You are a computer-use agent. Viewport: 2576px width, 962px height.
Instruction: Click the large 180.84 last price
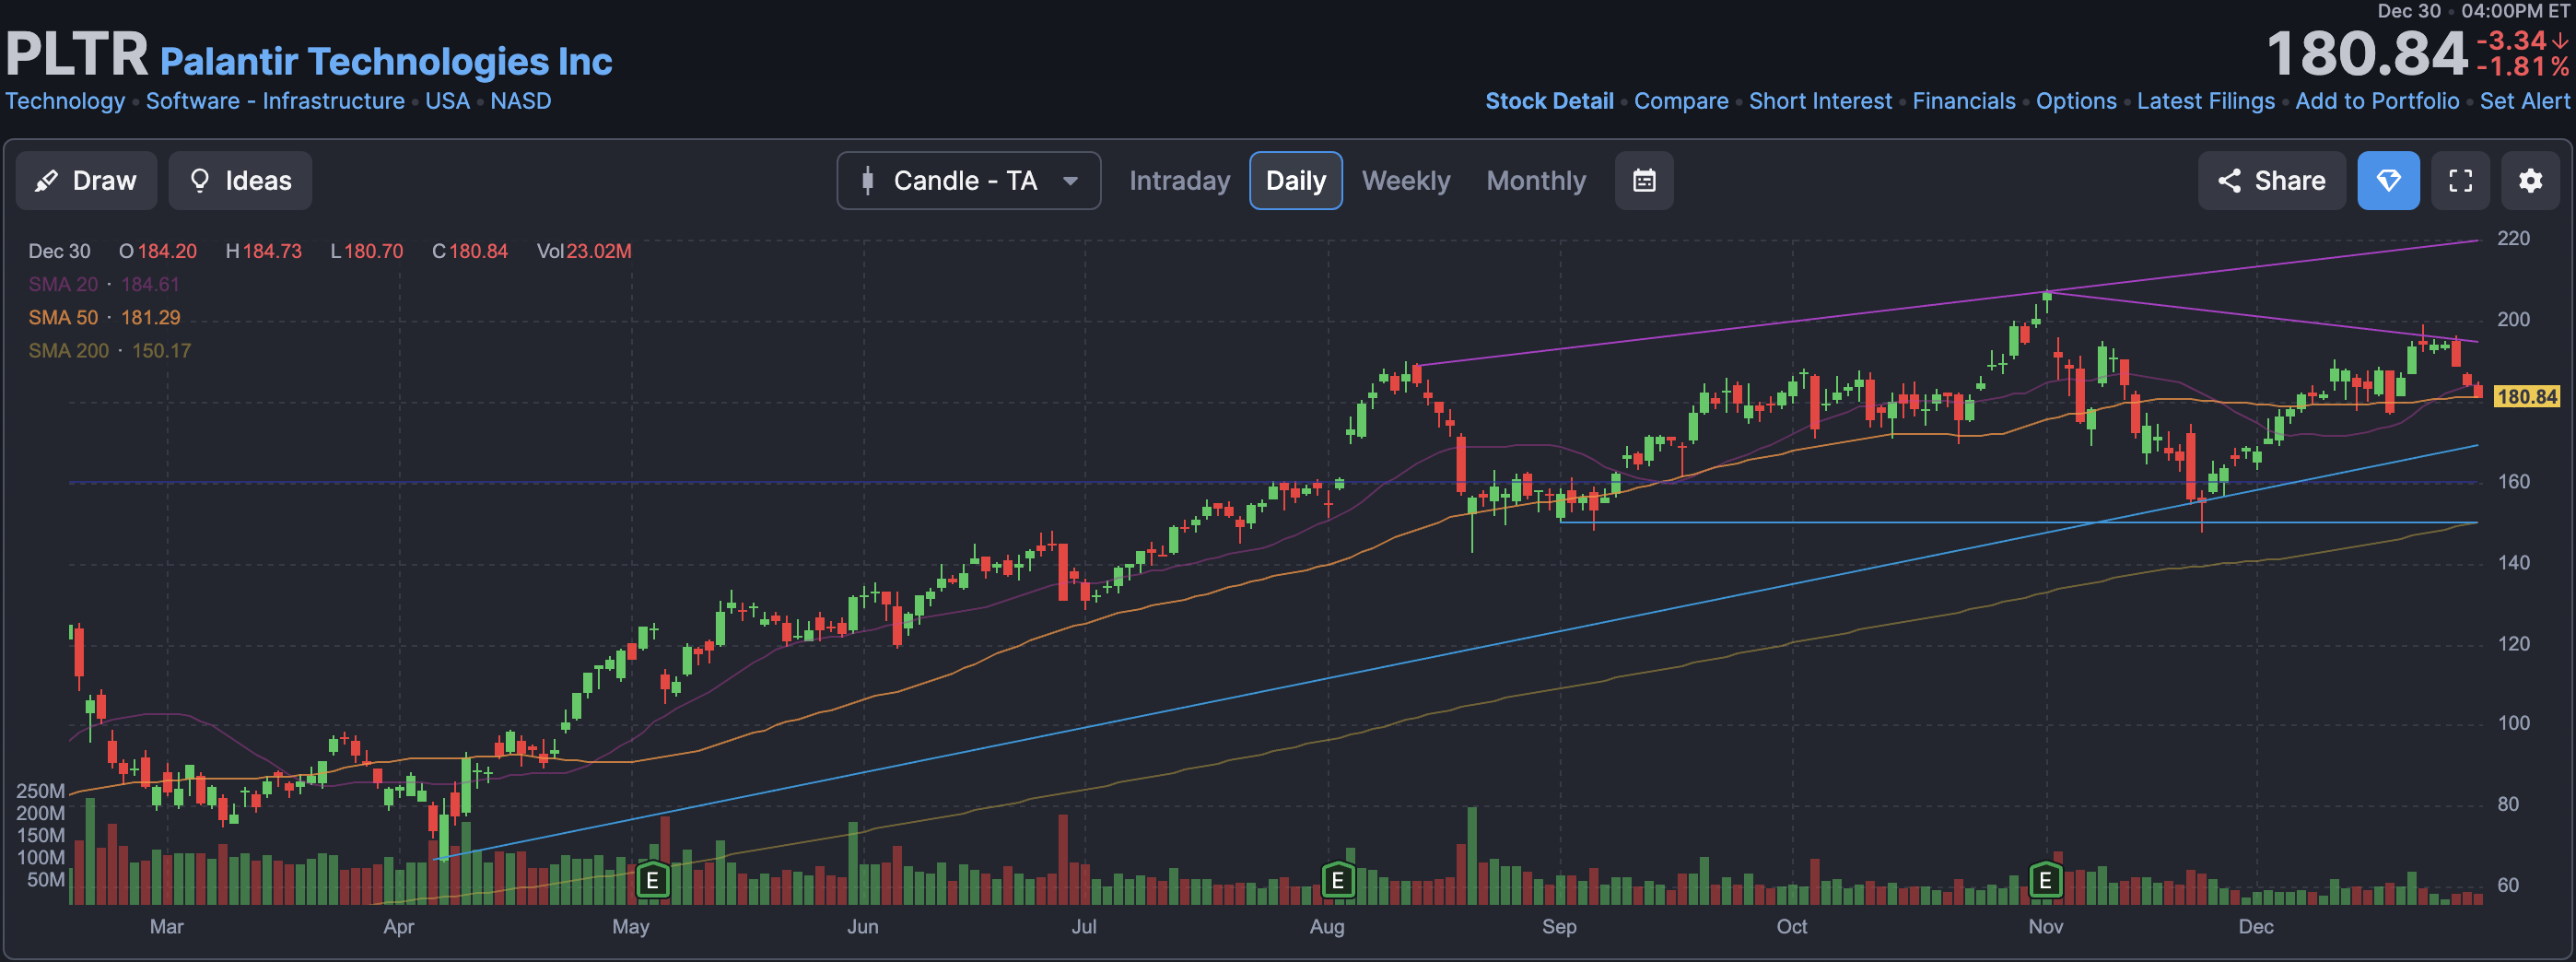(x=2366, y=54)
